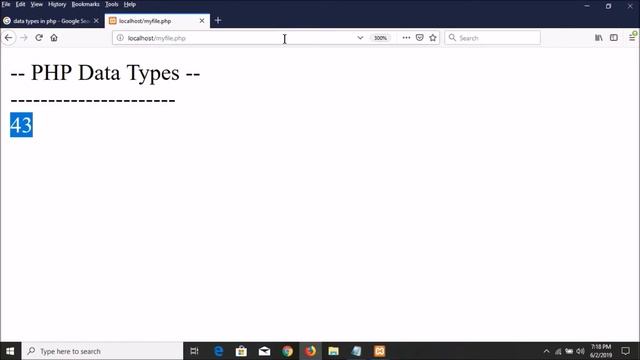Open the Edit menu
640x360 pixels.
20,4
